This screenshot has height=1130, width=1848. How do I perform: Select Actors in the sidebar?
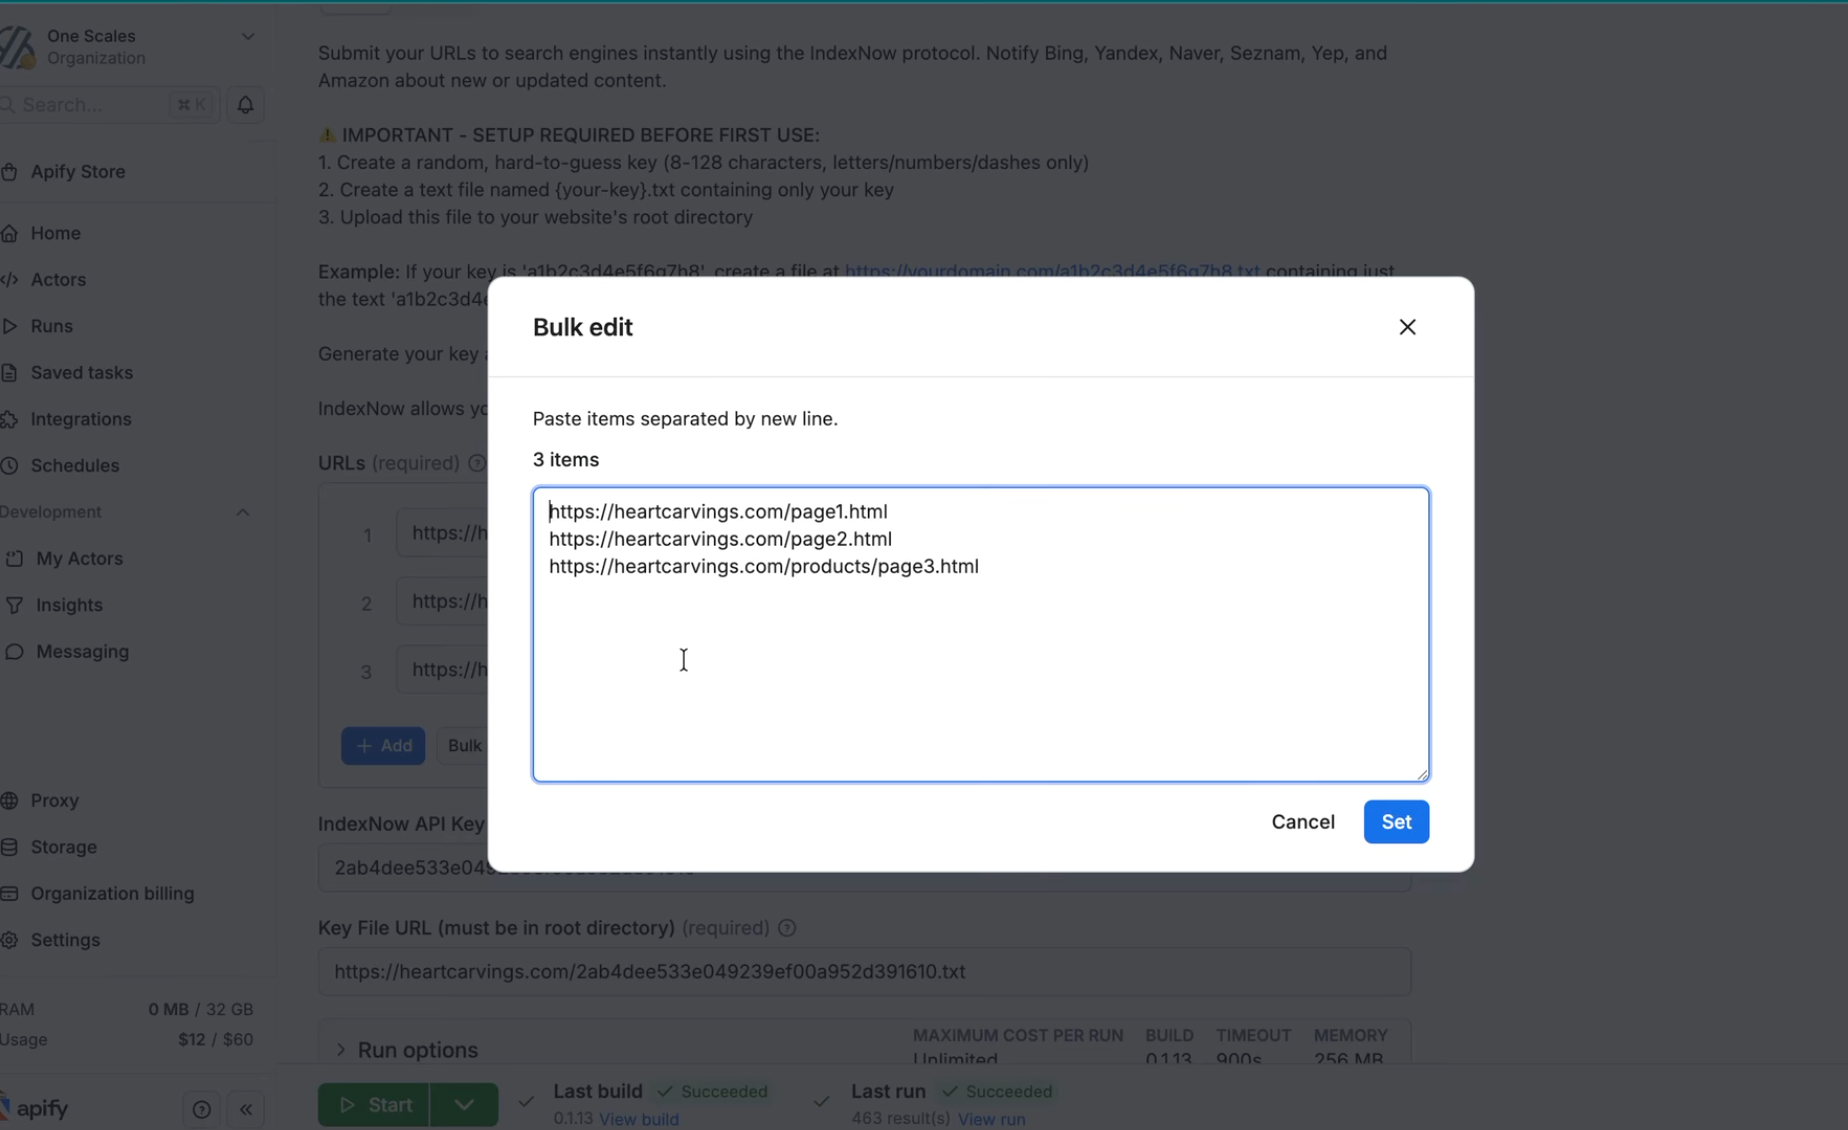(x=59, y=279)
